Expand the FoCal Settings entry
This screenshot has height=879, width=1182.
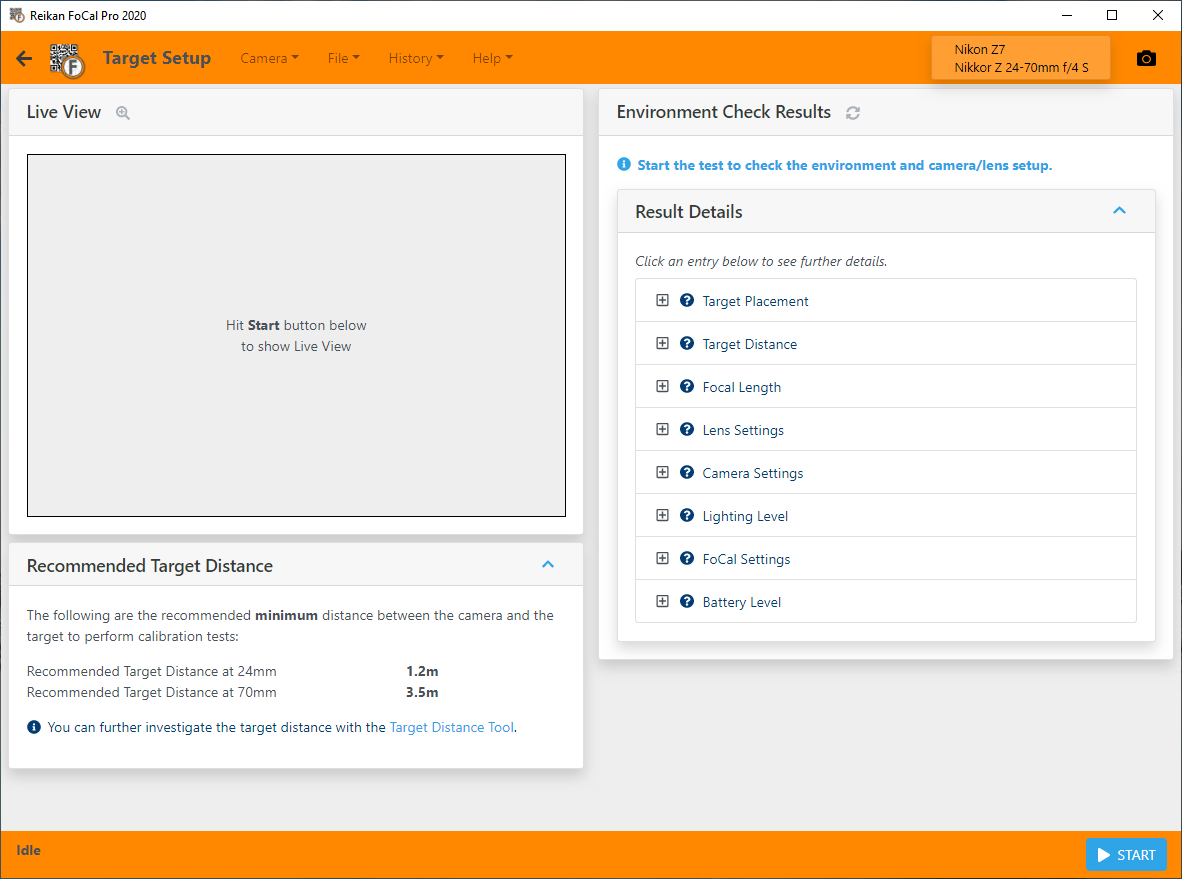[x=663, y=558]
